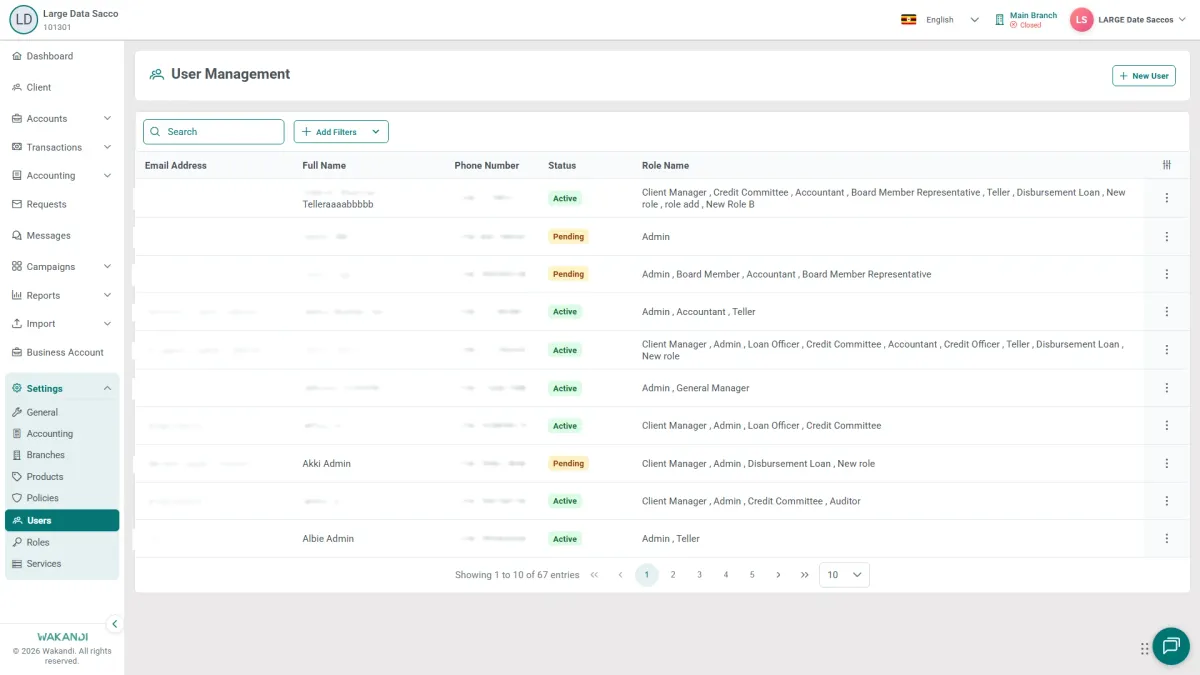1200x675 pixels.
Task: Sort by Full Name column header
Action: coord(324,165)
